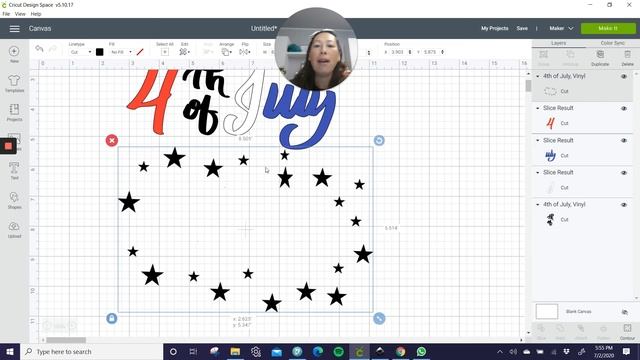This screenshot has height=360, width=640.
Task: Open File Explorer from the taskbar
Action: tap(235, 351)
